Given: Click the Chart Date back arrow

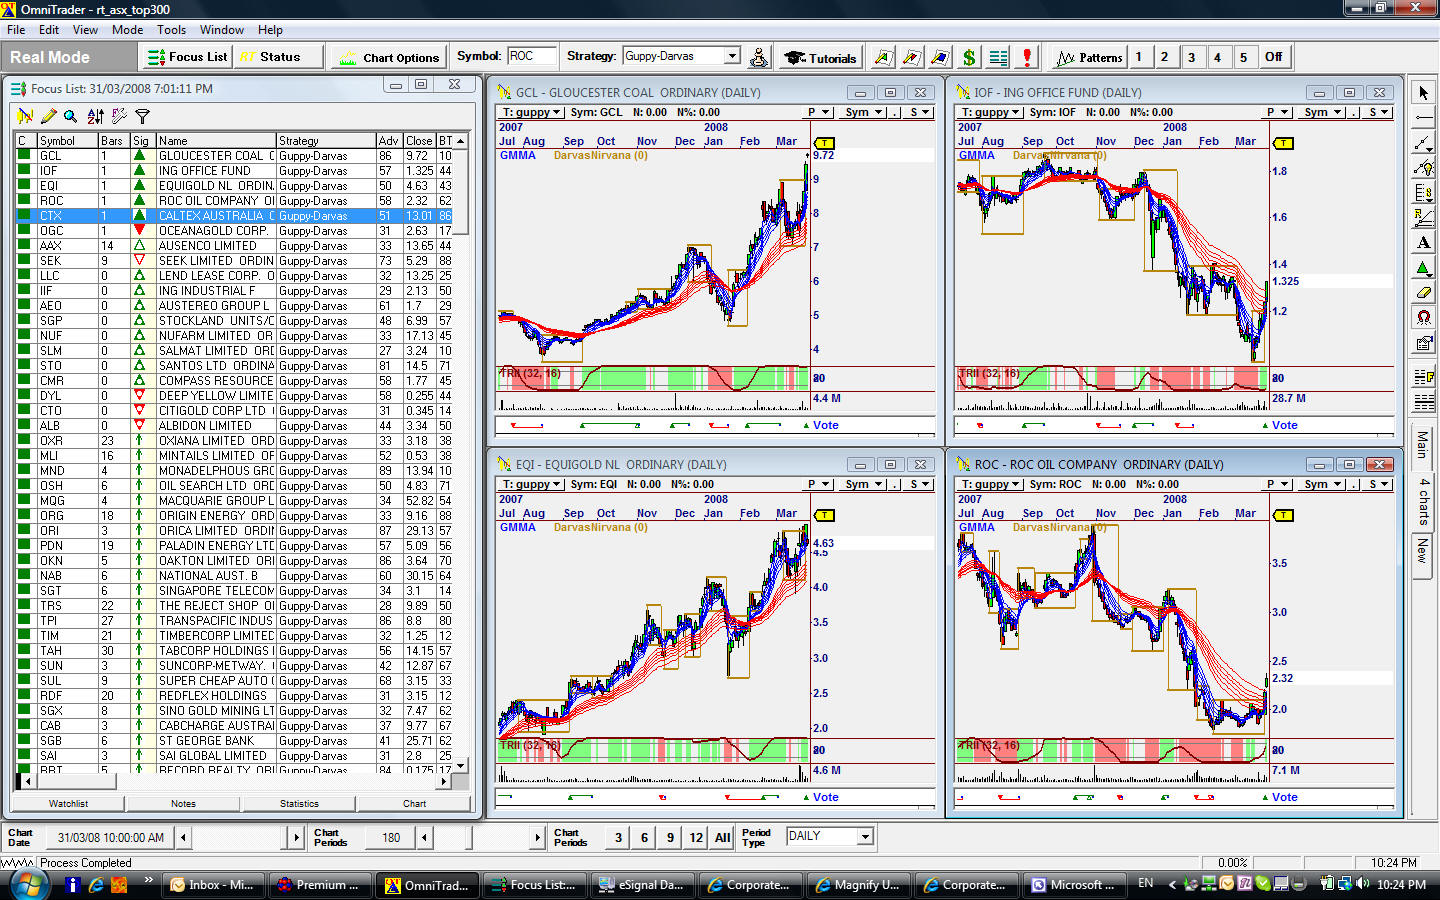Looking at the screenshot, I should point(183,837).
